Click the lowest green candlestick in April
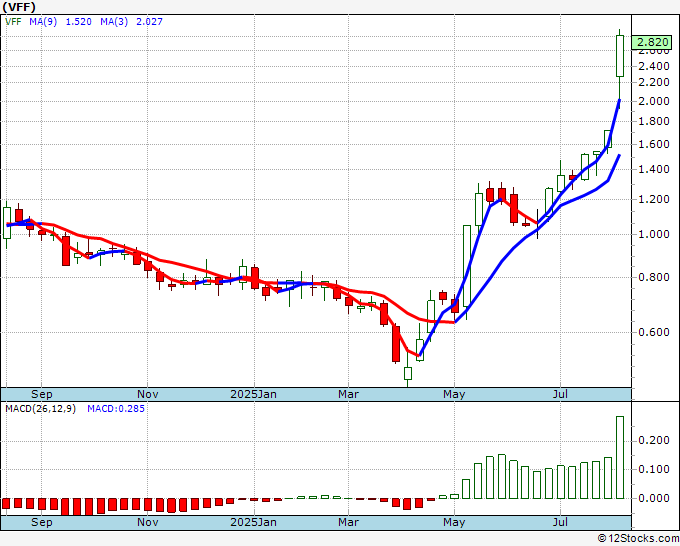 (408, 373)
